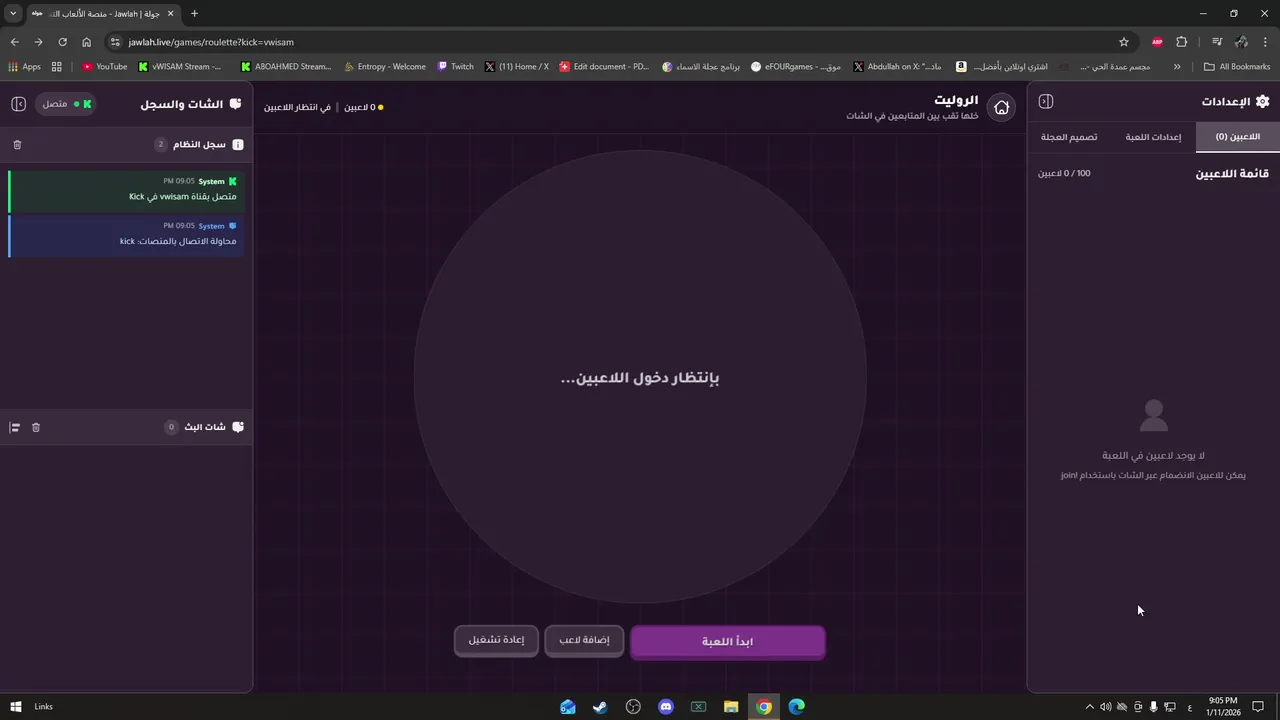Open the Chrome three-dot menu
The width and height of the screenshot is (1280, 720).
click(1266, 42)
